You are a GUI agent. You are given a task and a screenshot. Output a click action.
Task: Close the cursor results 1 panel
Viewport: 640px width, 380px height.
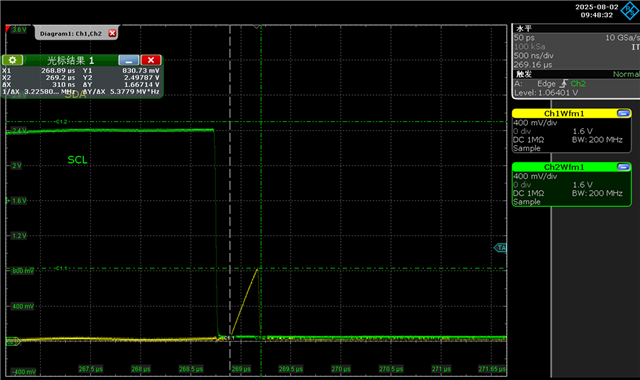click(151, 60)
